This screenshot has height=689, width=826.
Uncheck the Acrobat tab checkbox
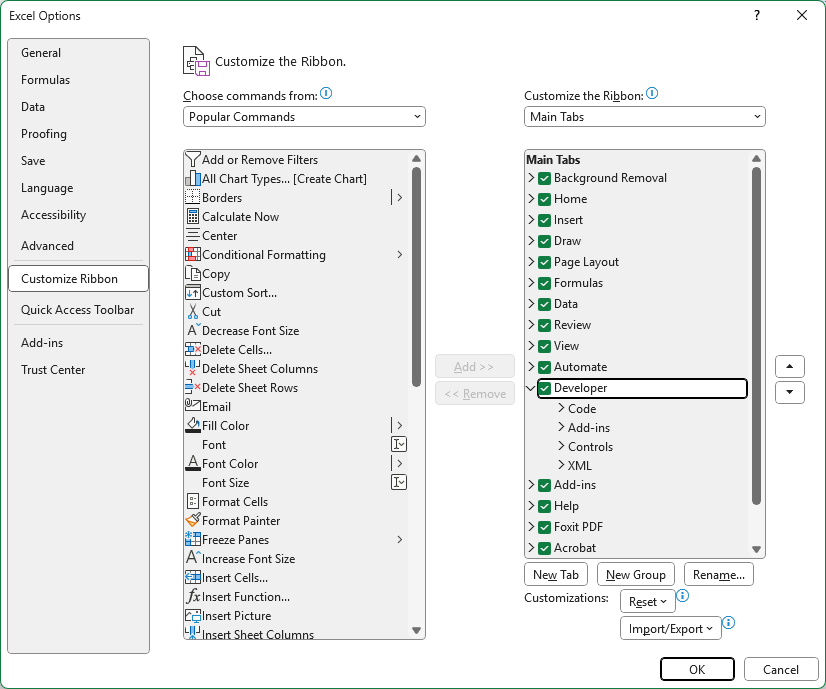(544, 549)
